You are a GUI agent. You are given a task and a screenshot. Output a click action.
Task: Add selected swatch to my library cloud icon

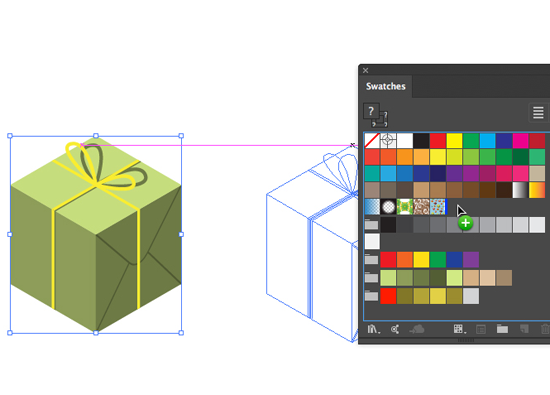pyautogui.click(x=417, y=329)
